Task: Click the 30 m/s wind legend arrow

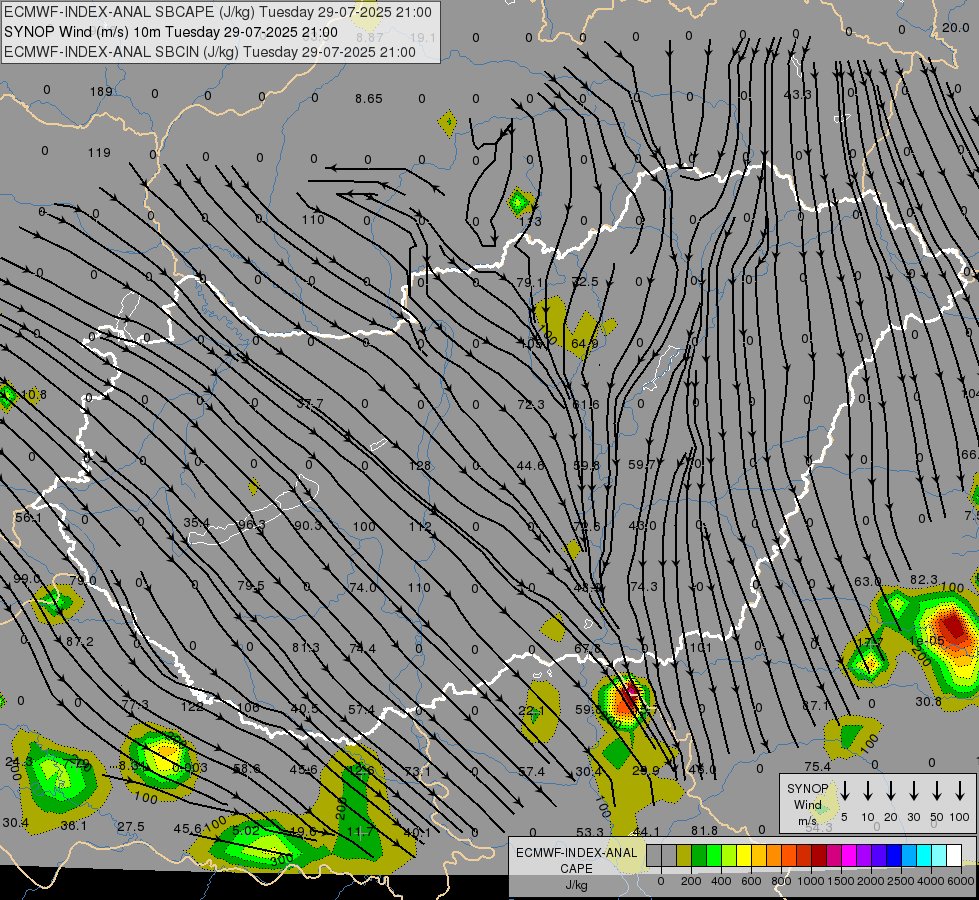Action: 914,791
